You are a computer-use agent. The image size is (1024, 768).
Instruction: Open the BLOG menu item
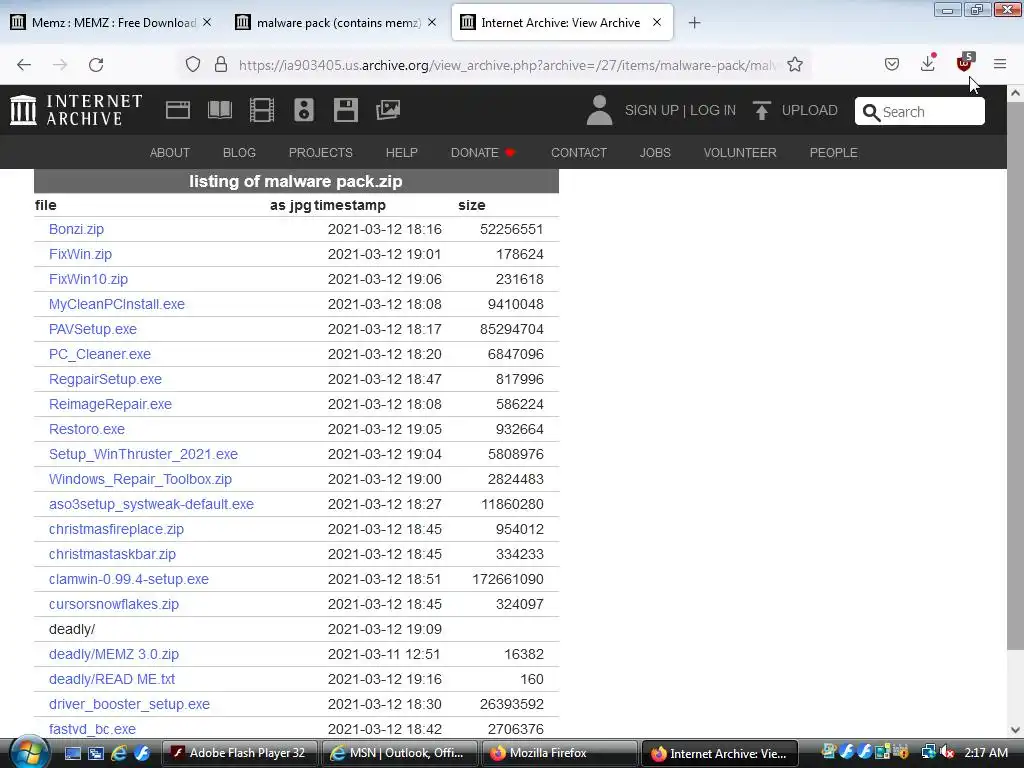pyautogui.click(x=239, y=152)
